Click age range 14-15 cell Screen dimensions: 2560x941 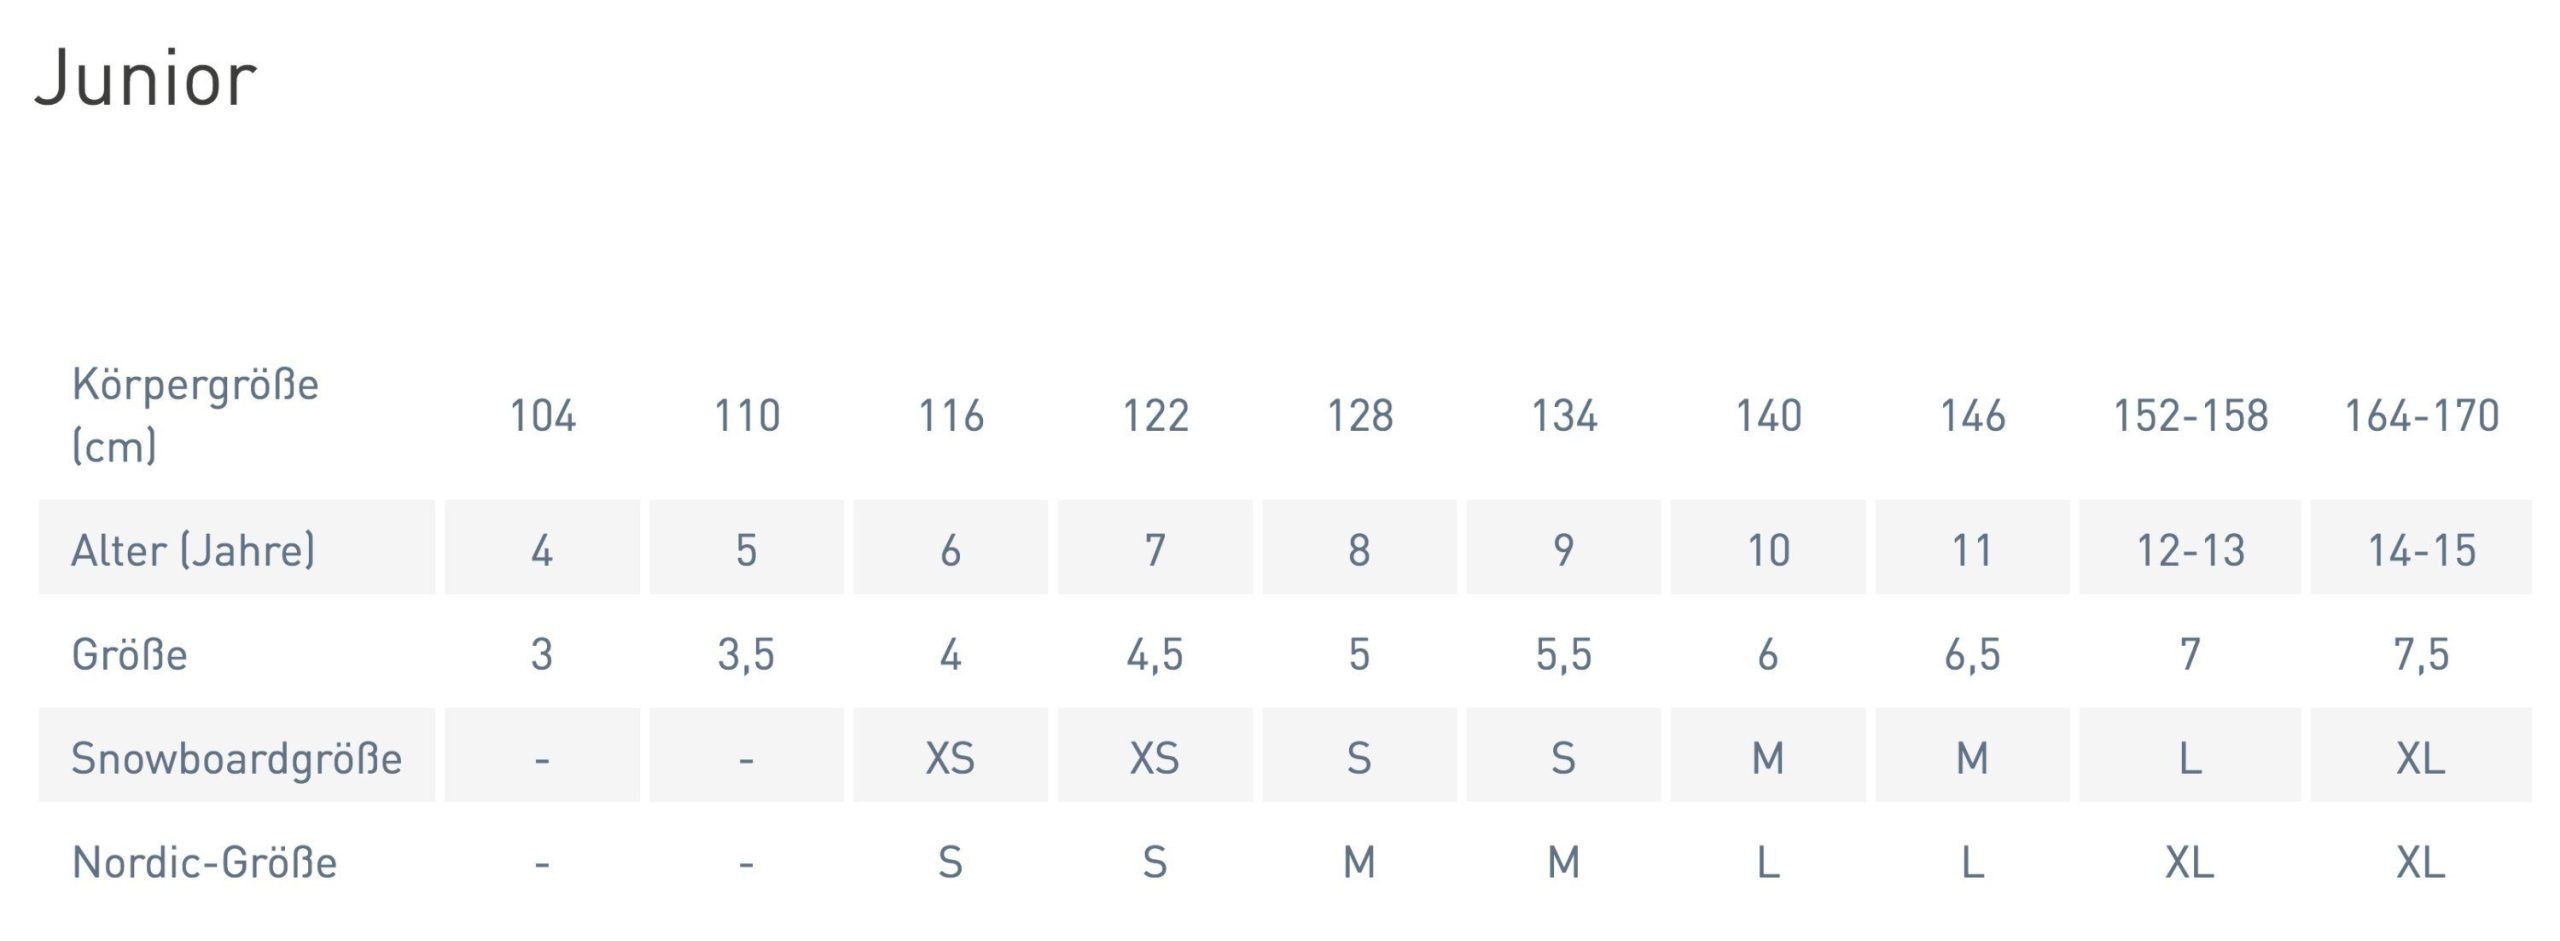pyautogui.click(x=2421, y=550)
